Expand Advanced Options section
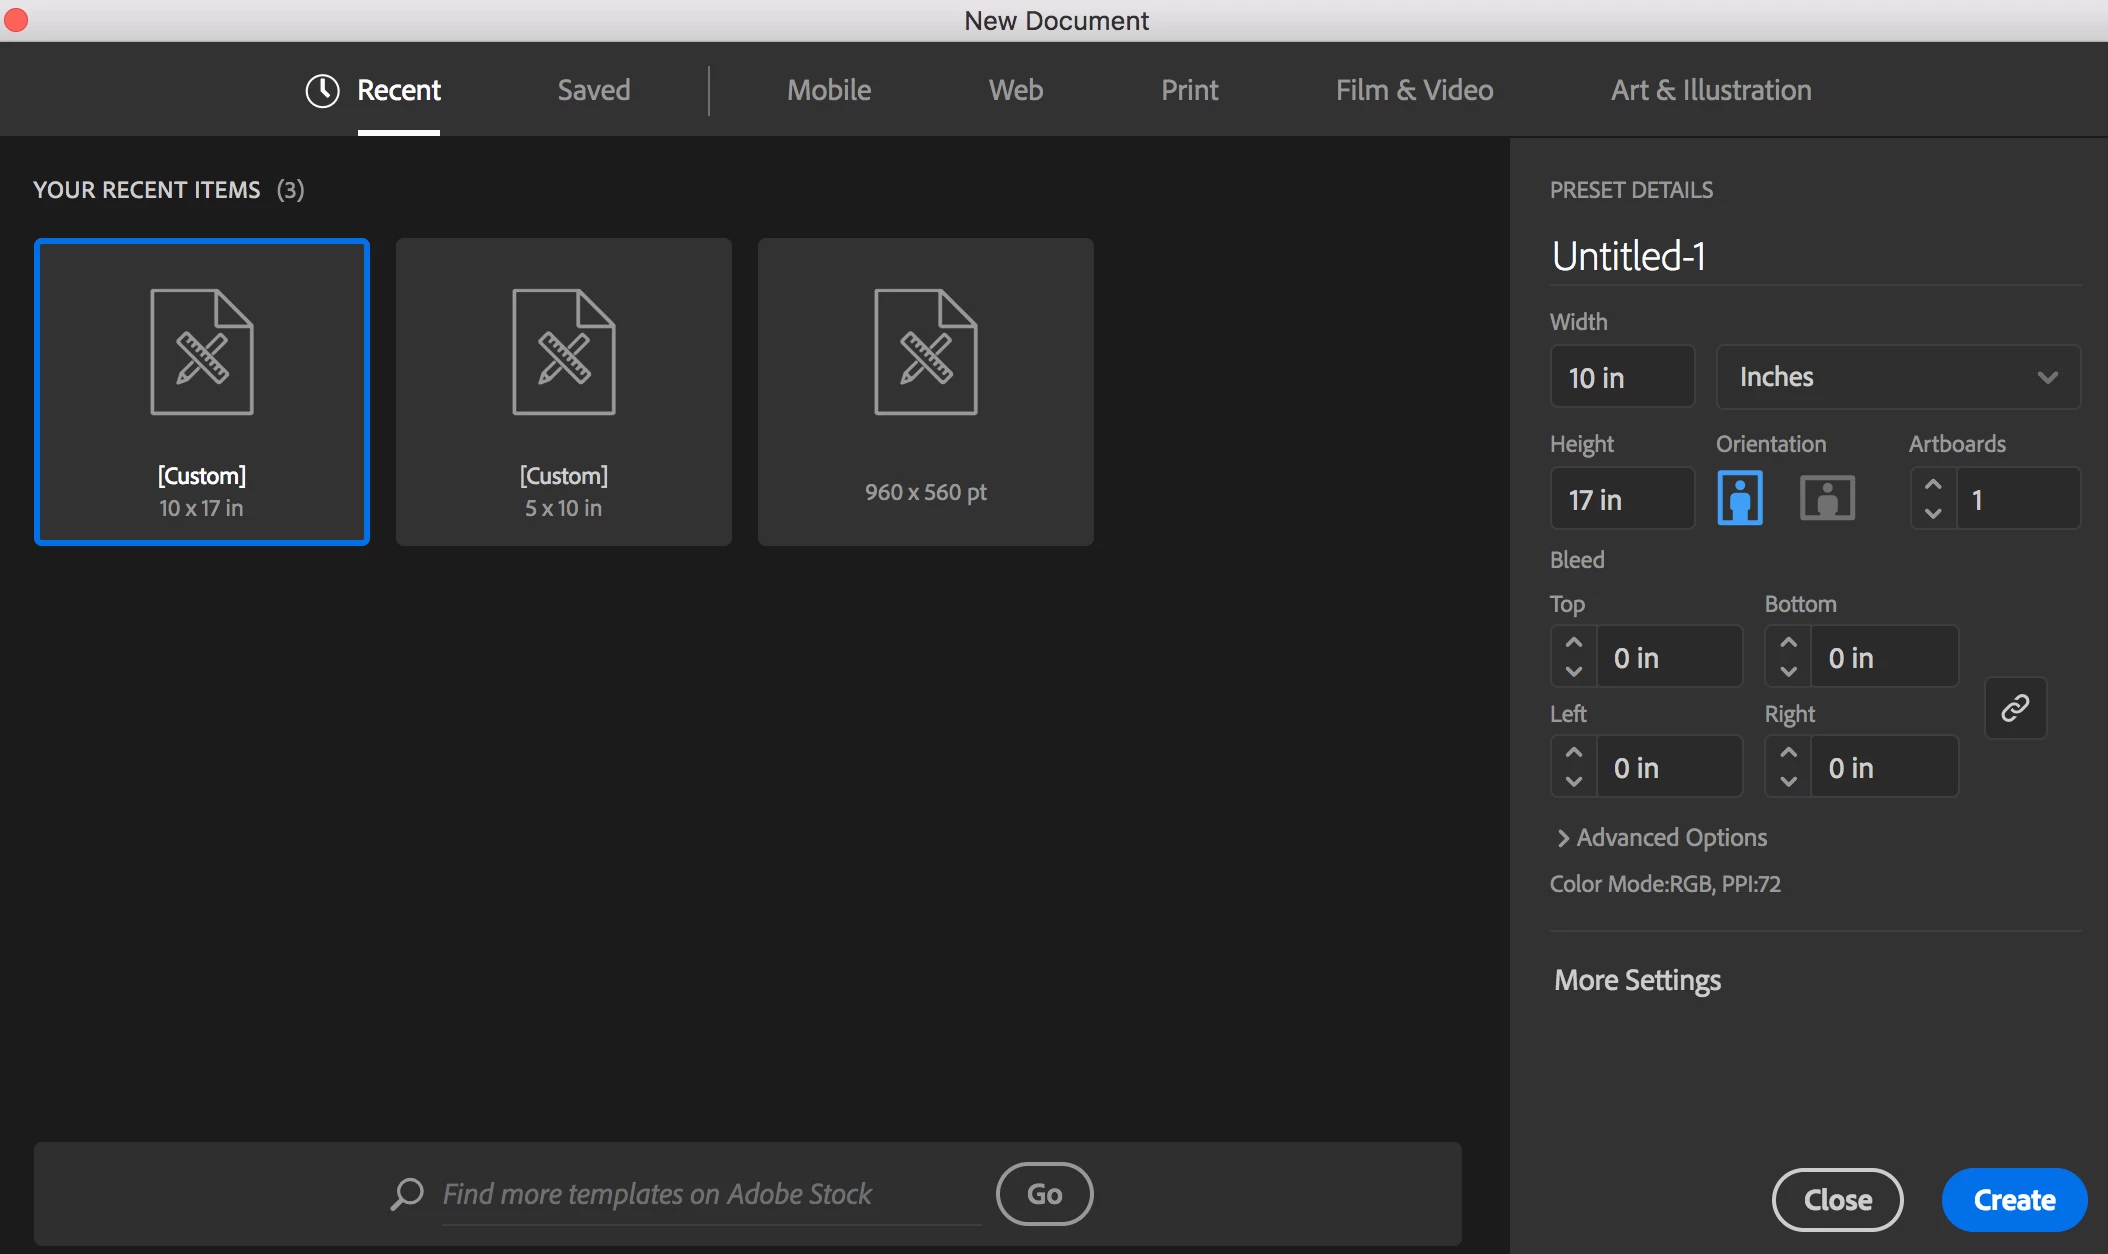Image resolution: width=2108 pixels, height=1254 pixels. 1662,838
